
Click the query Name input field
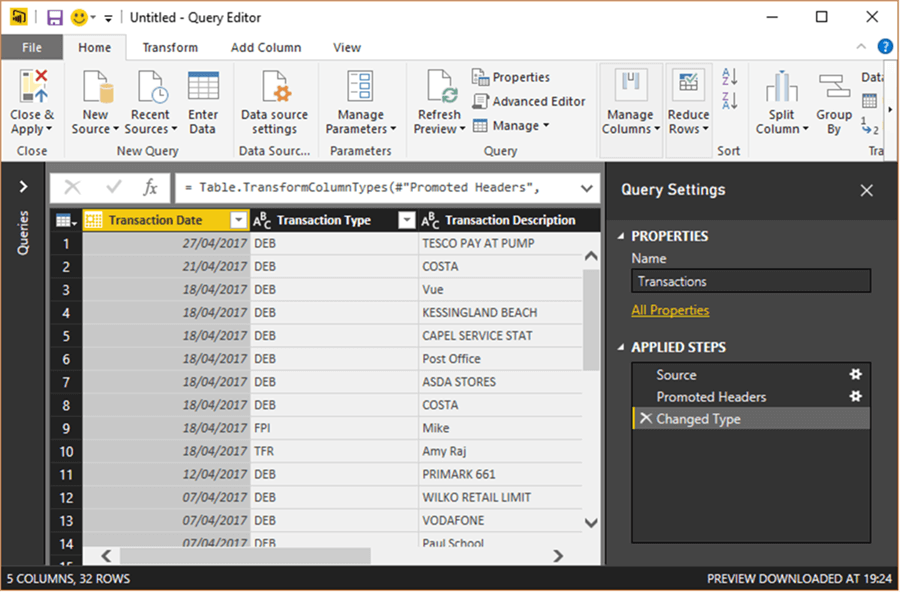750,281
